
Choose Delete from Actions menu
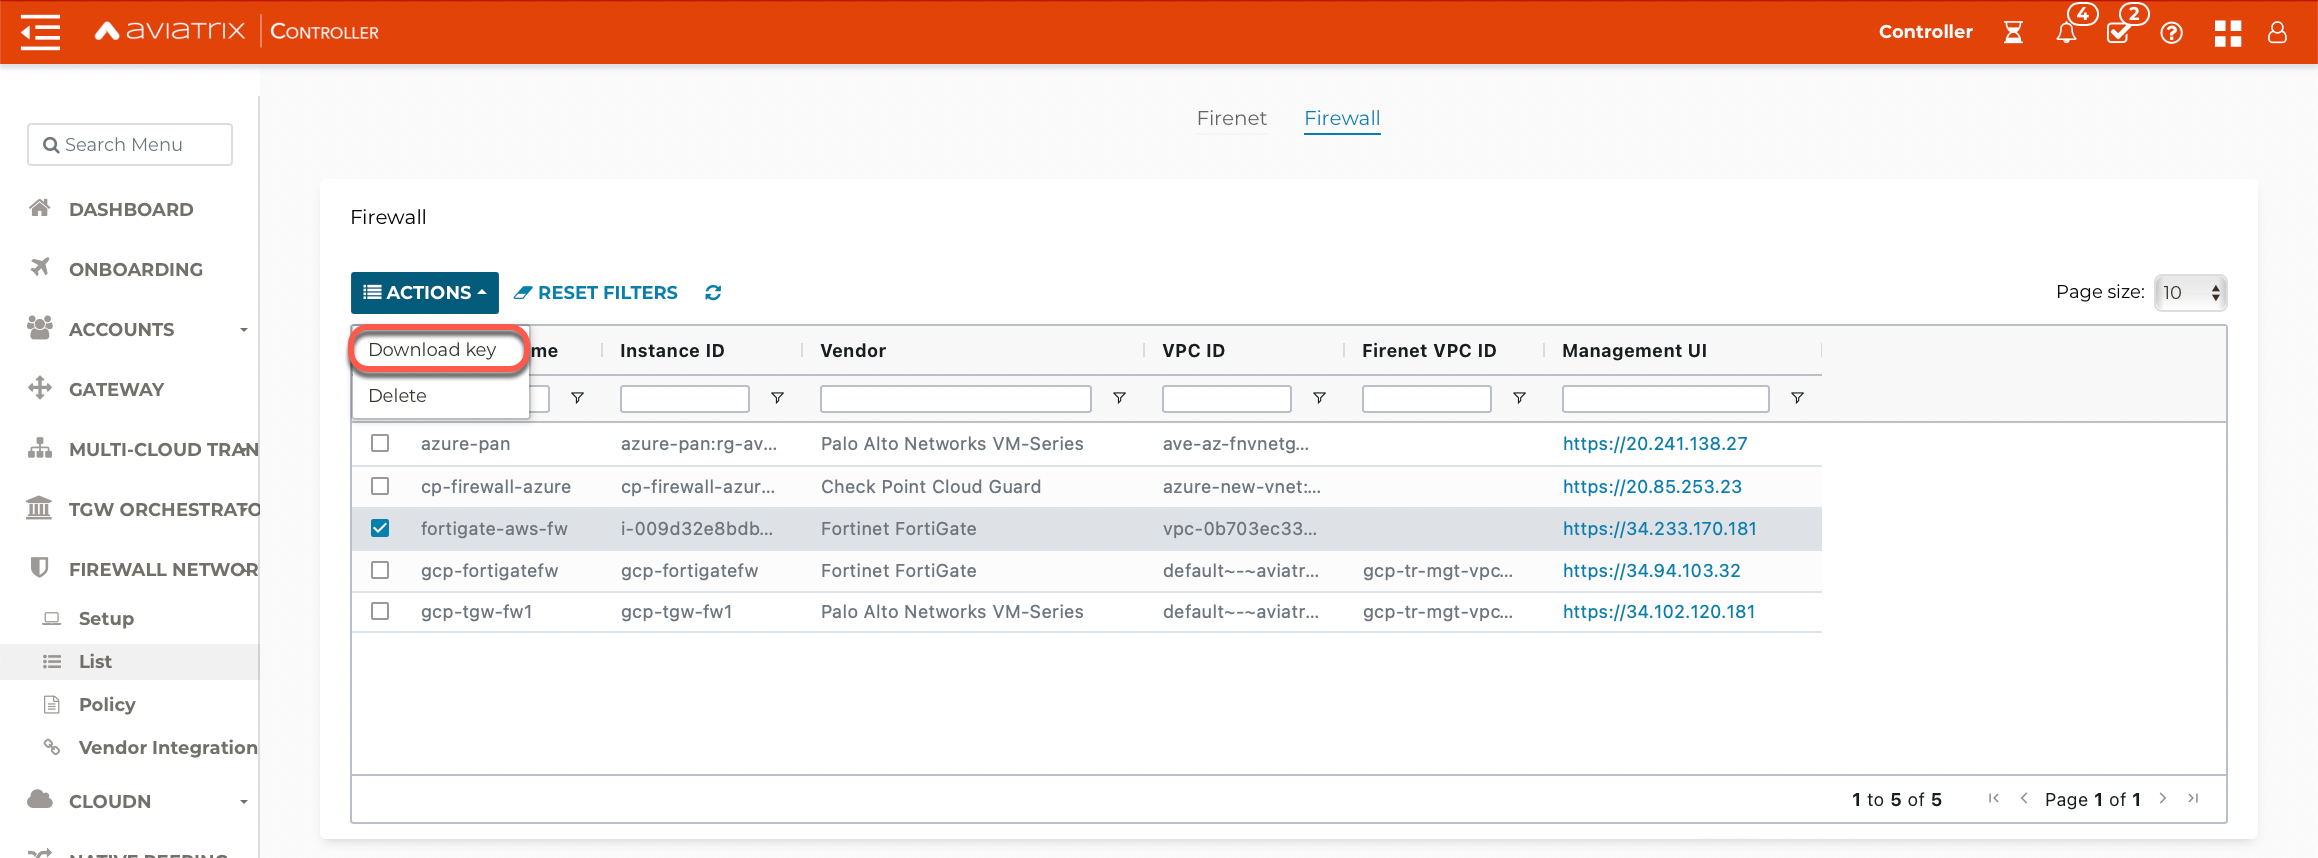[x=397, y=396]
